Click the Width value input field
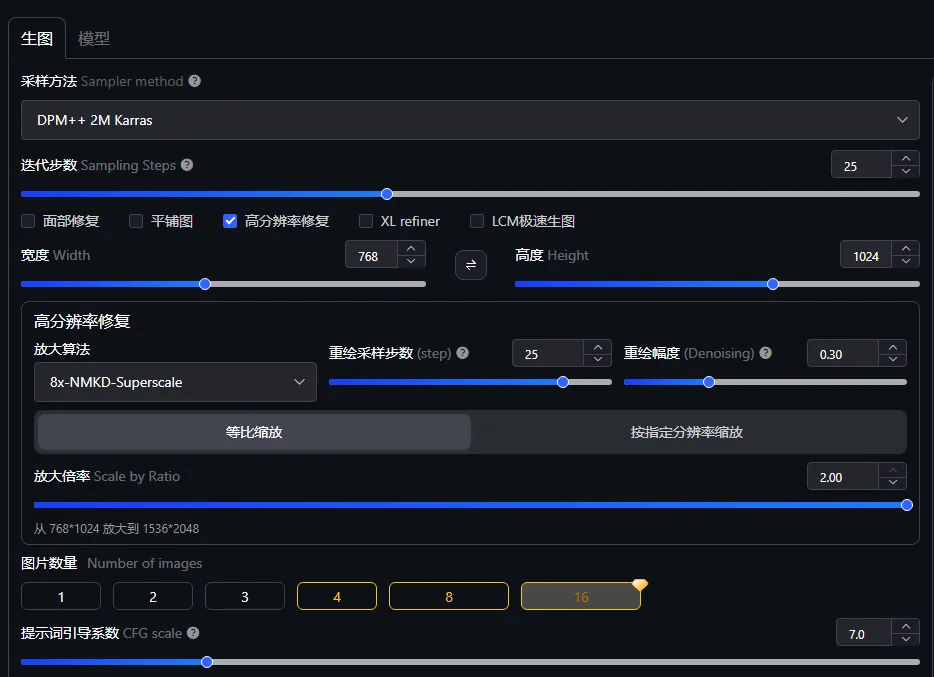This screenshot has height=677, width=934. tap(370, 256)
